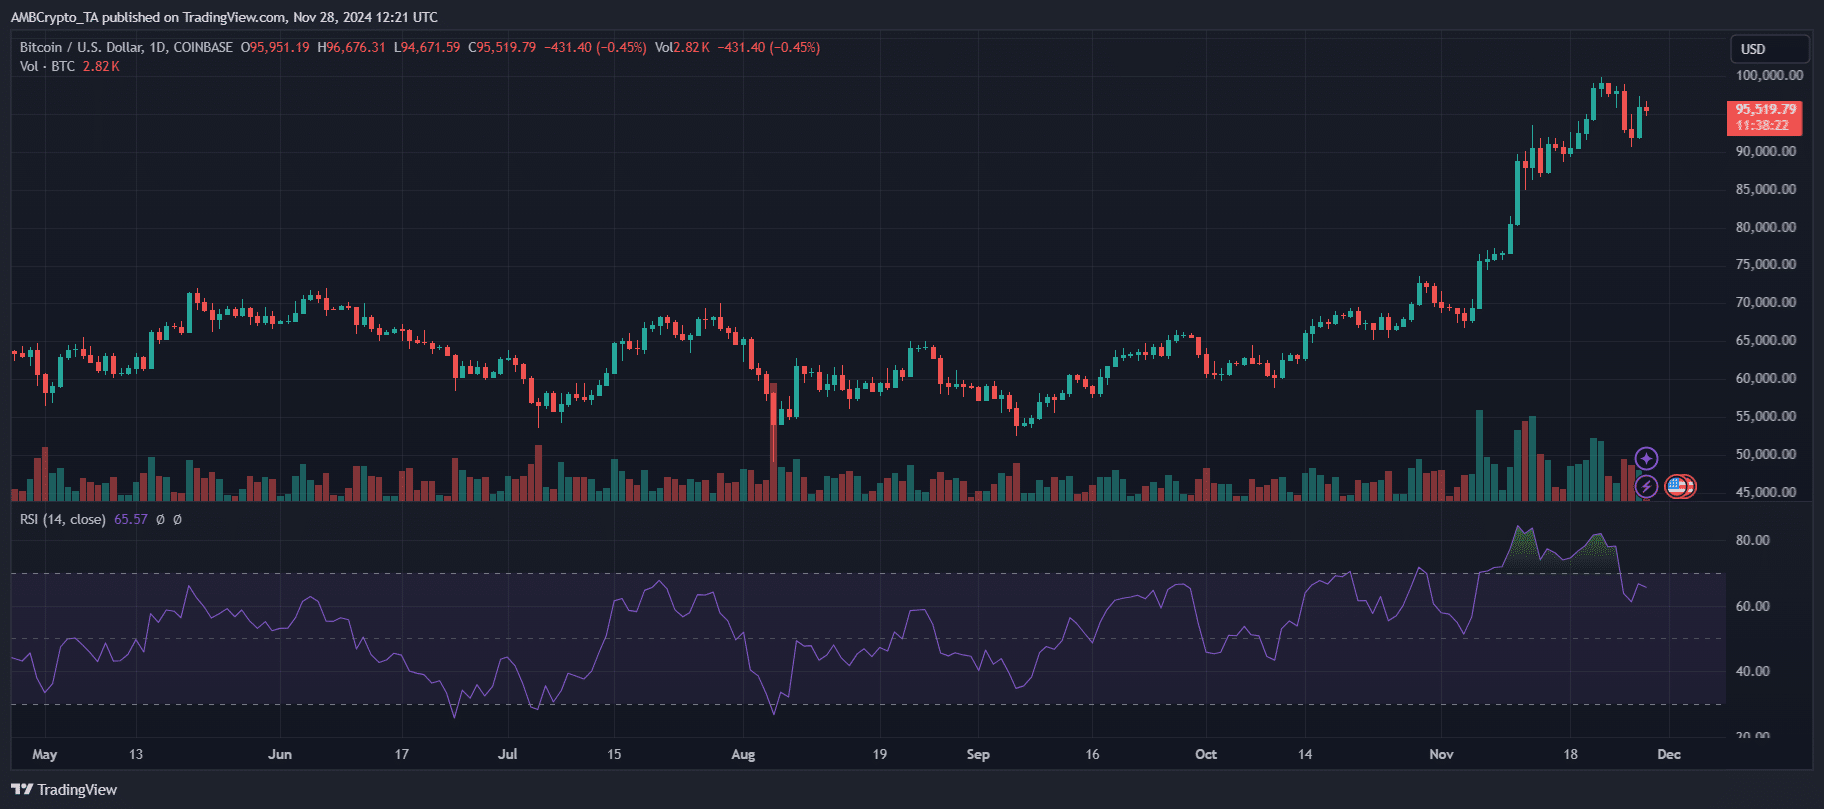This screenshot has height=809, width=1824.
Task: Click the RSI 40.00 axis label
Action: [1752, 671]
